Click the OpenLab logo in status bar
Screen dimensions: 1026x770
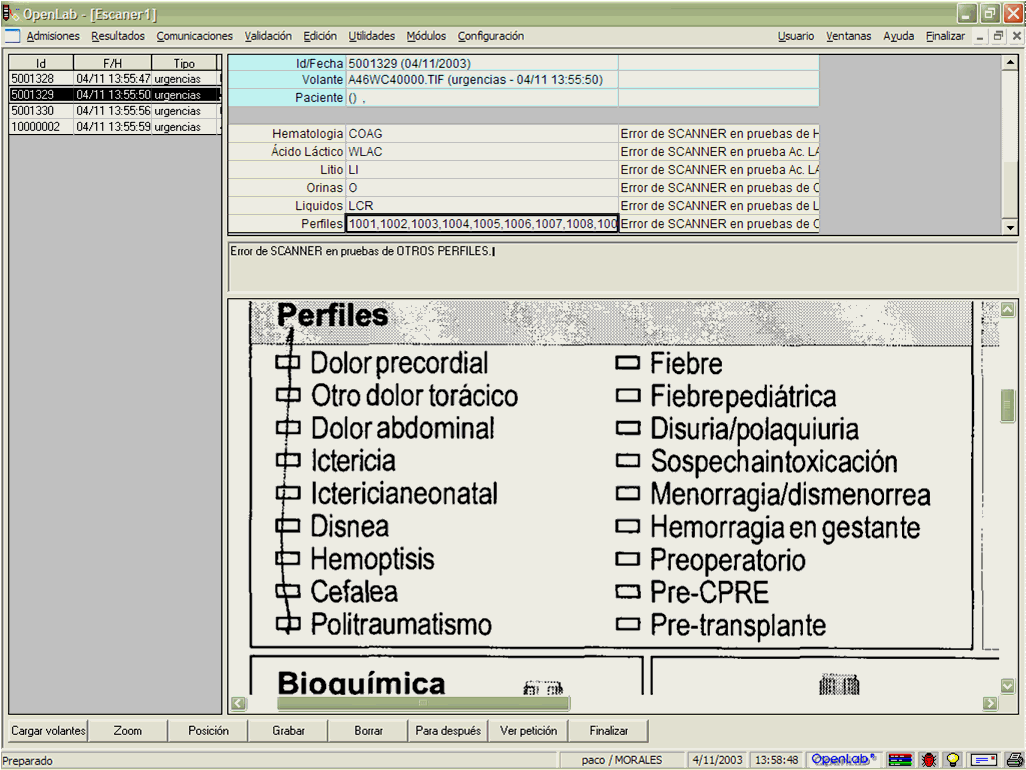click(843, 760)
